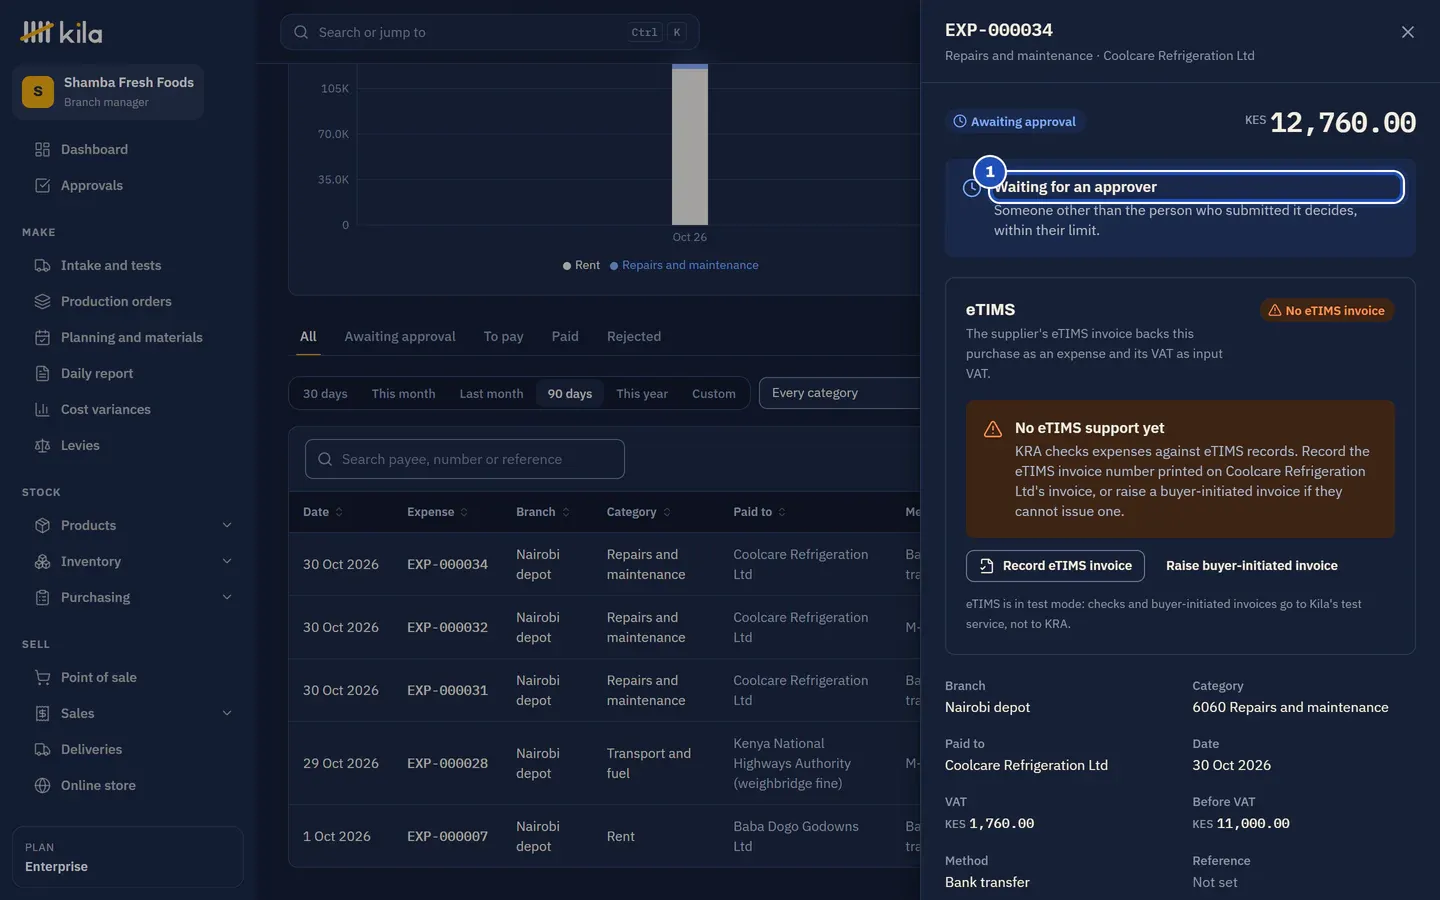This screenshot has width=1440, height=900.
Task: Click Raise buyer-initiated invoice
Action: point(1252,566)
